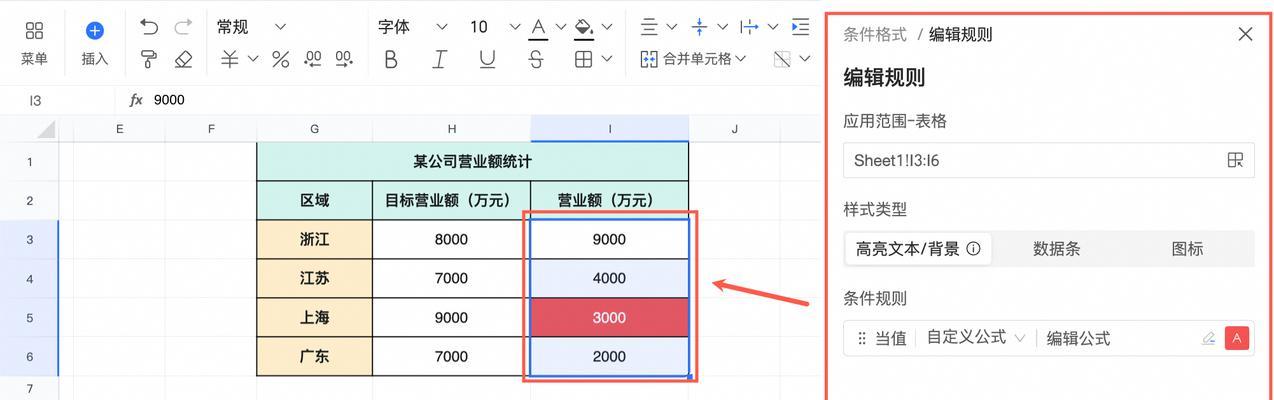Redo the last action
Image resolution: width=1274 pixels, height=400 pixels.
pyautogui.click(x=183, y=28)
